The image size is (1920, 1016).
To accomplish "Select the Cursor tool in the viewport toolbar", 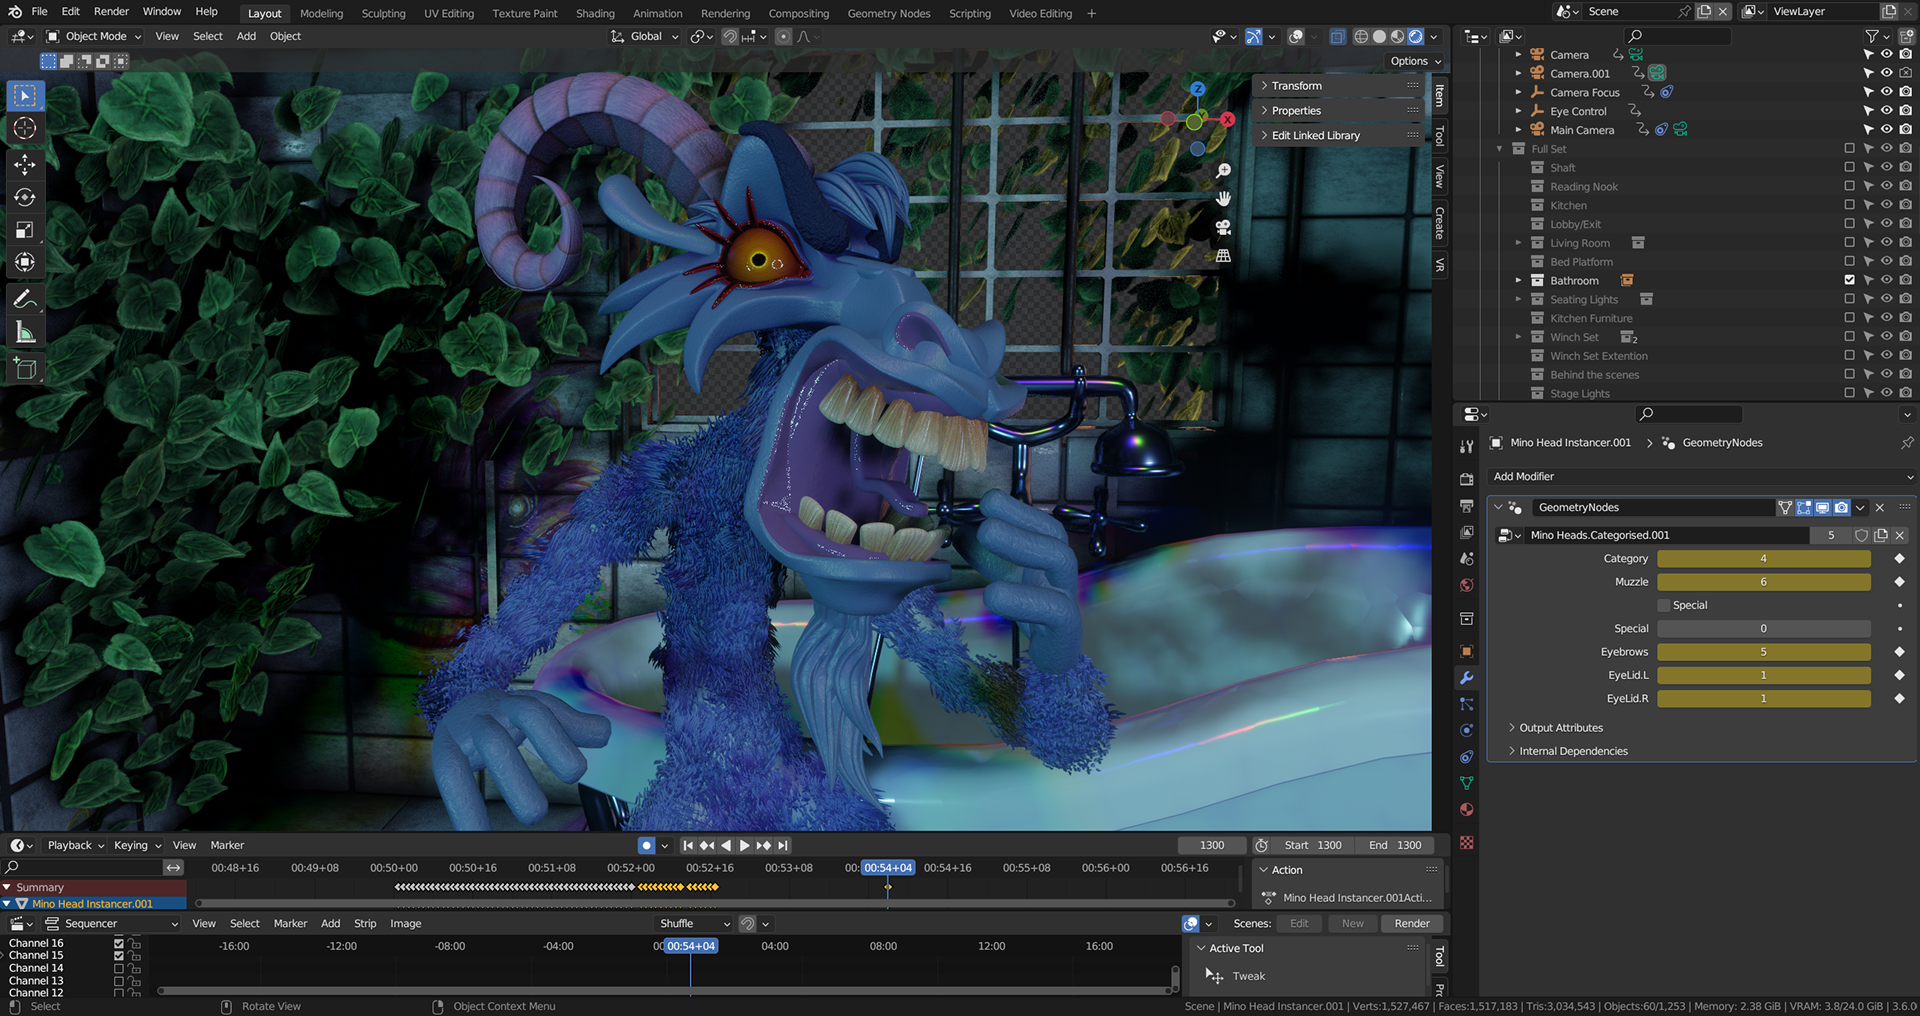I will [25, 128].
